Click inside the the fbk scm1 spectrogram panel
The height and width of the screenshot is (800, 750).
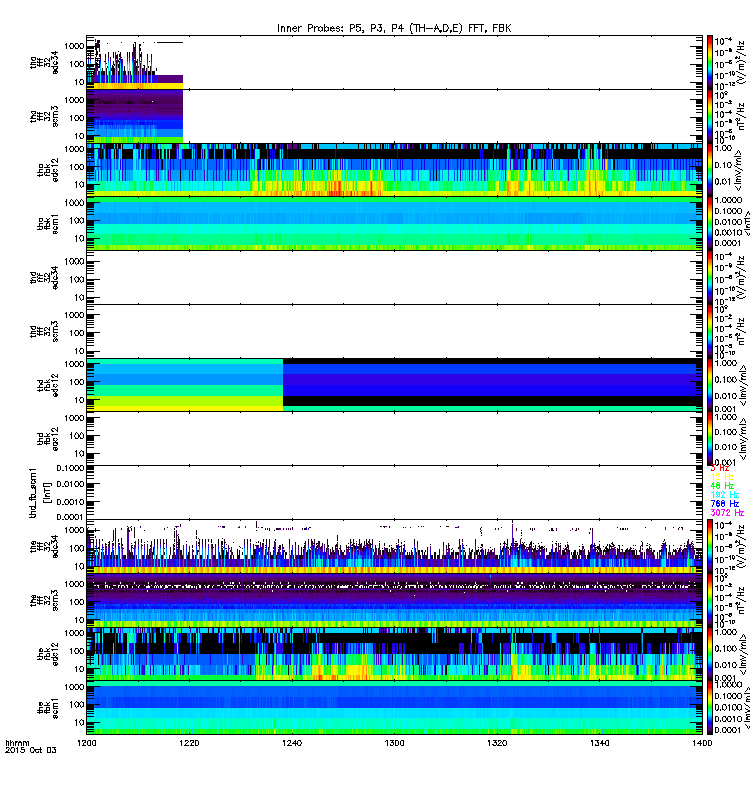pyautogui.click(x=394, y=708)
